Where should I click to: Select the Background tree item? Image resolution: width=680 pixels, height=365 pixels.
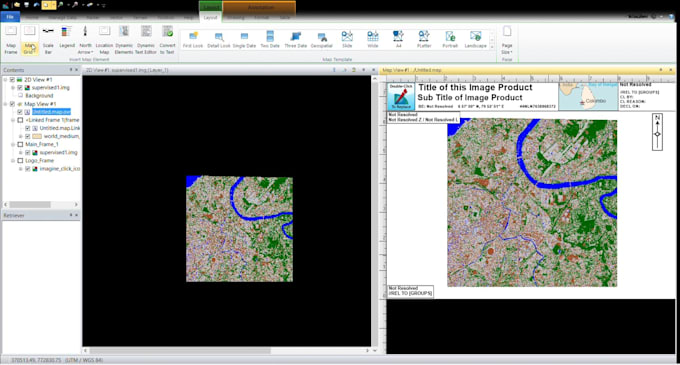(39, 96)
